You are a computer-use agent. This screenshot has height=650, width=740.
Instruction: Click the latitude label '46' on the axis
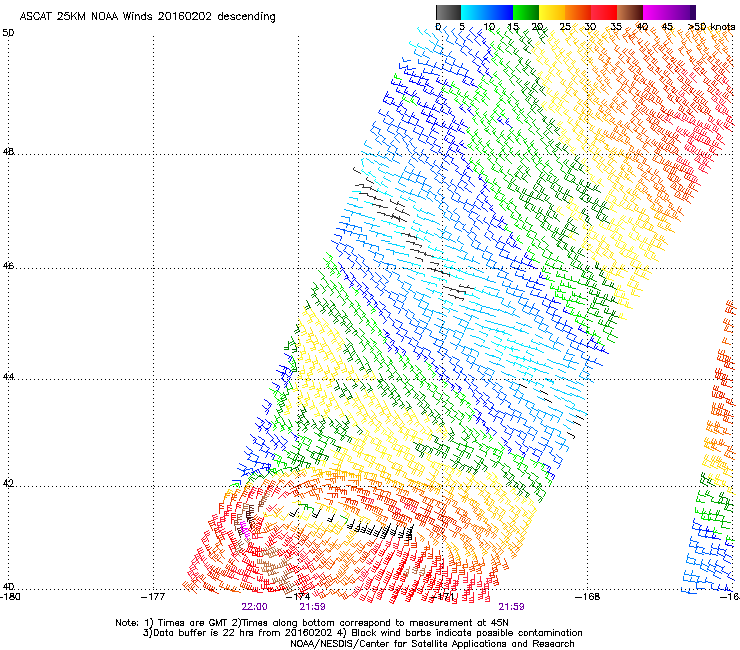[x=8, y=266]
